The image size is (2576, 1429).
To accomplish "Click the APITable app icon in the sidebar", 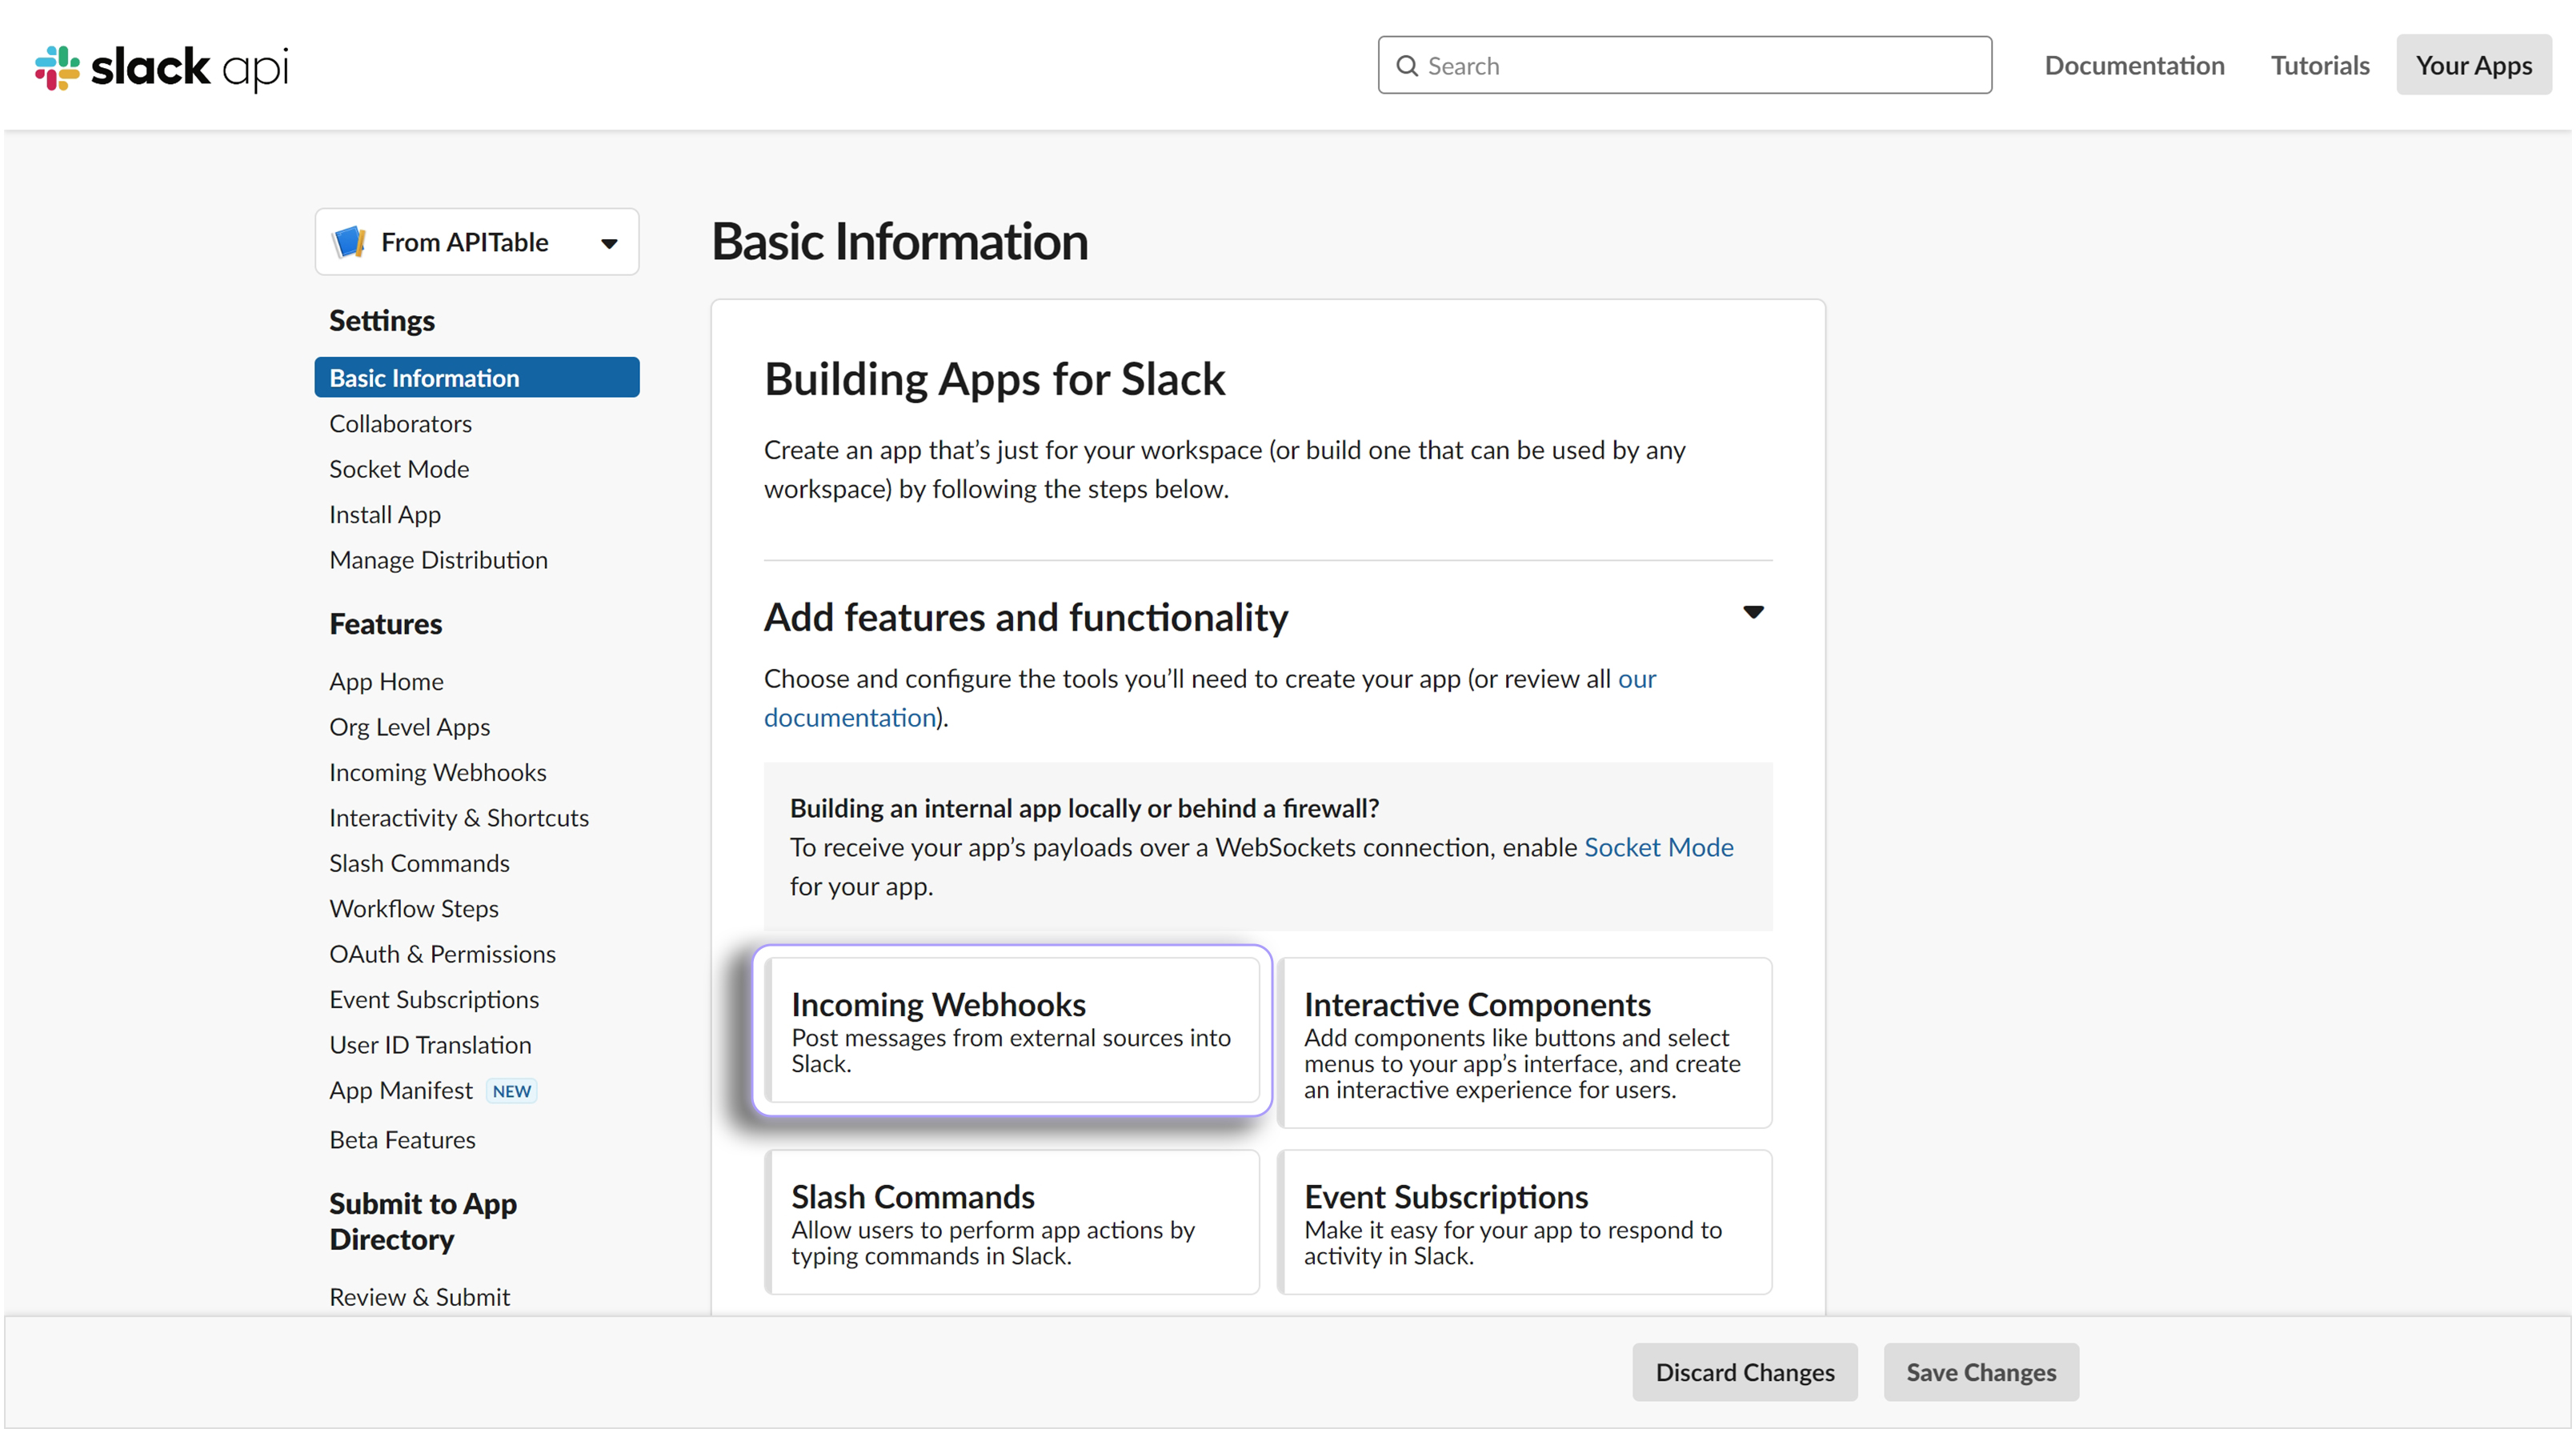I will pyautogui.click(x=349, y=241).
